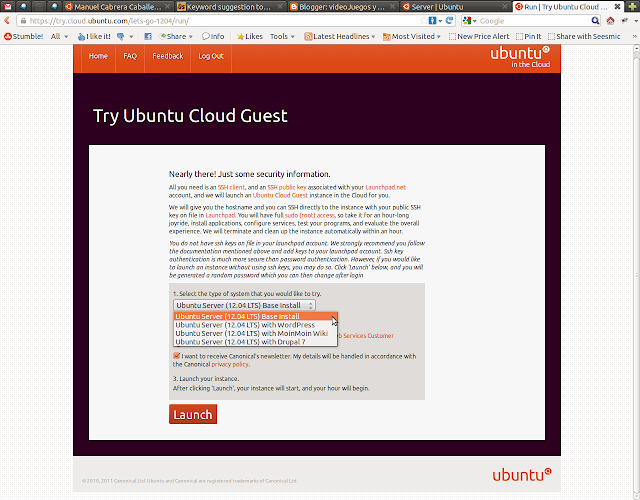This screenshot has width=640, height=500.
Task: Uncheck the Canonical newsletter checkbox
Action: coord(176,356)
